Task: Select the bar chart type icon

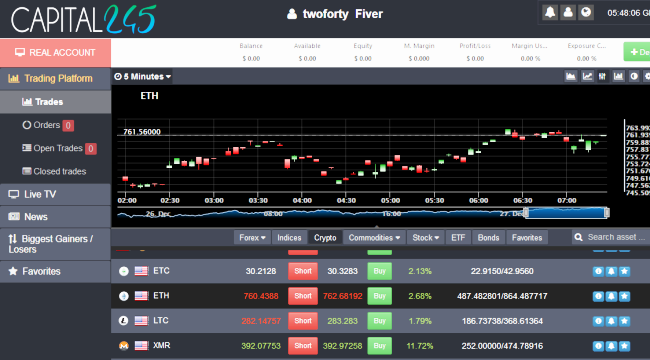Action: pos(618,76)
